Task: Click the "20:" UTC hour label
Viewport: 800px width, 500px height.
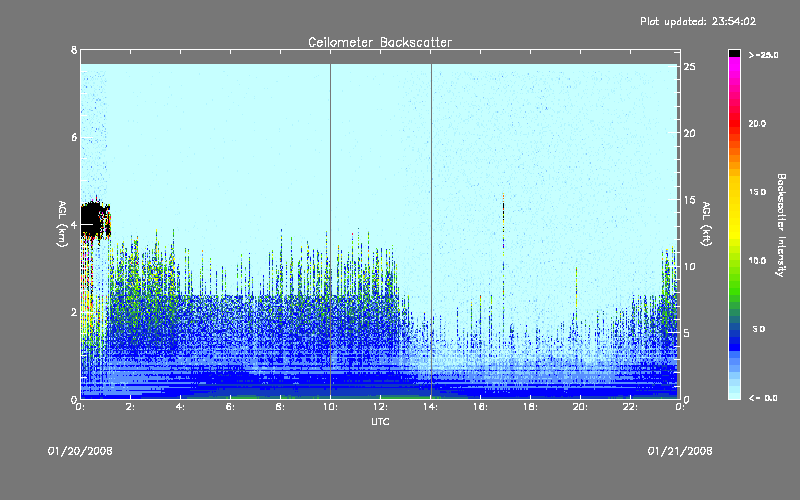Action: 580,407
